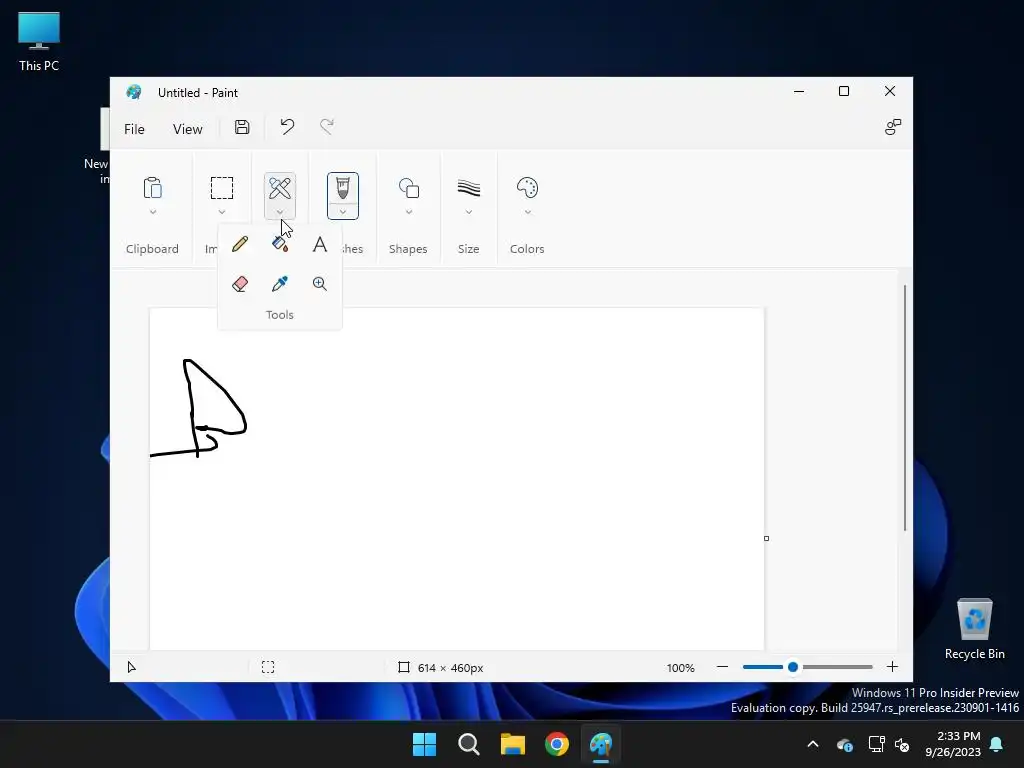This screenshot has width=1024, height=768.
Task: Select the Magnifier tool
Action: (x=319, y=284)
